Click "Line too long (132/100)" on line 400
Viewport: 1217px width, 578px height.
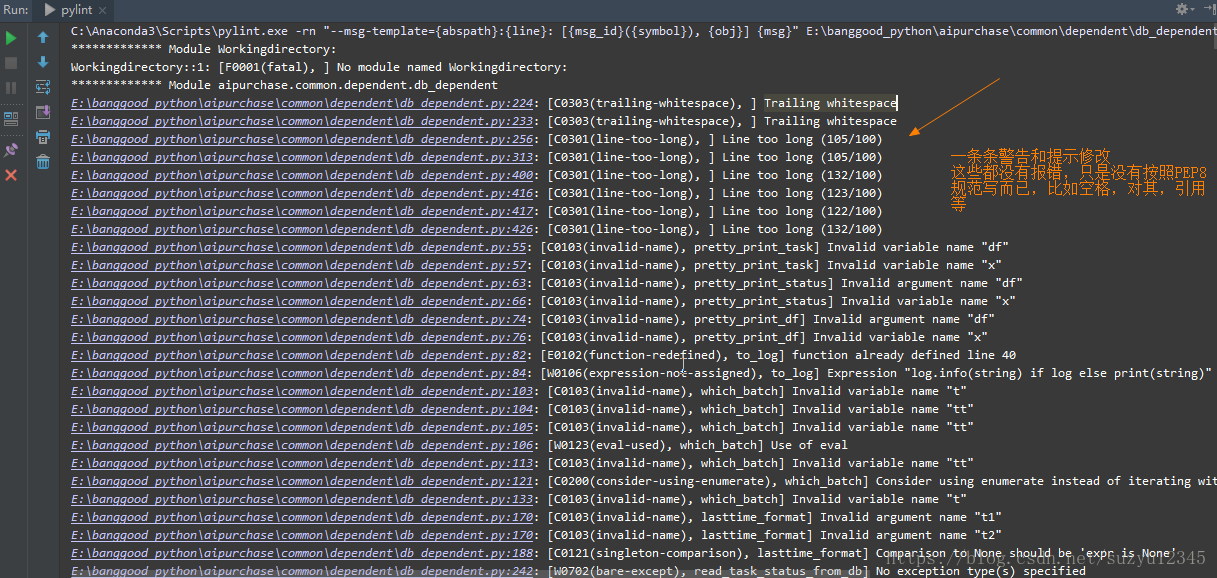(x=802, y=175)
